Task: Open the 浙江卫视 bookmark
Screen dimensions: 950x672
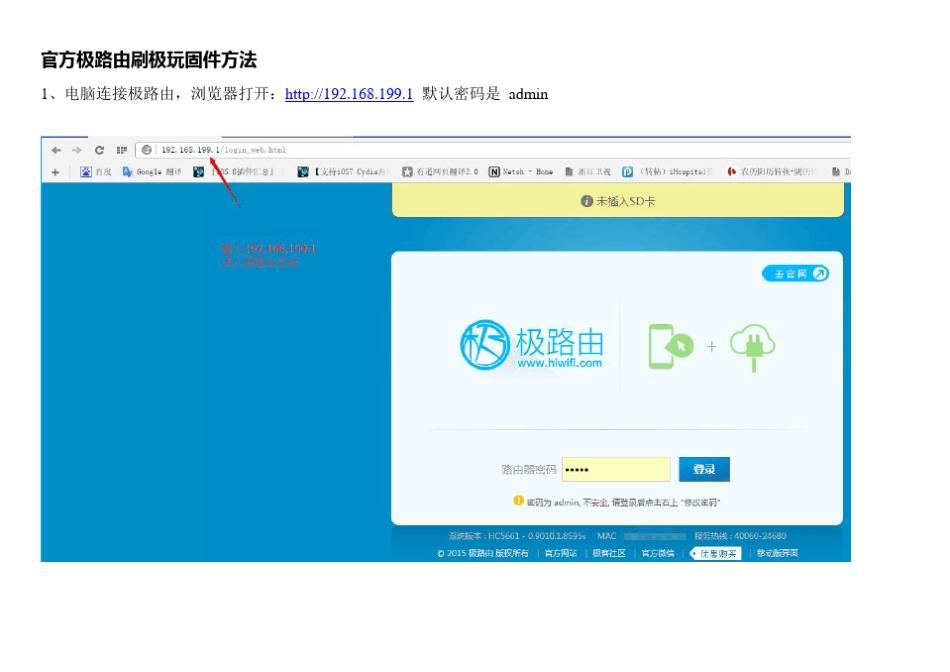Action: pos(588,172)
